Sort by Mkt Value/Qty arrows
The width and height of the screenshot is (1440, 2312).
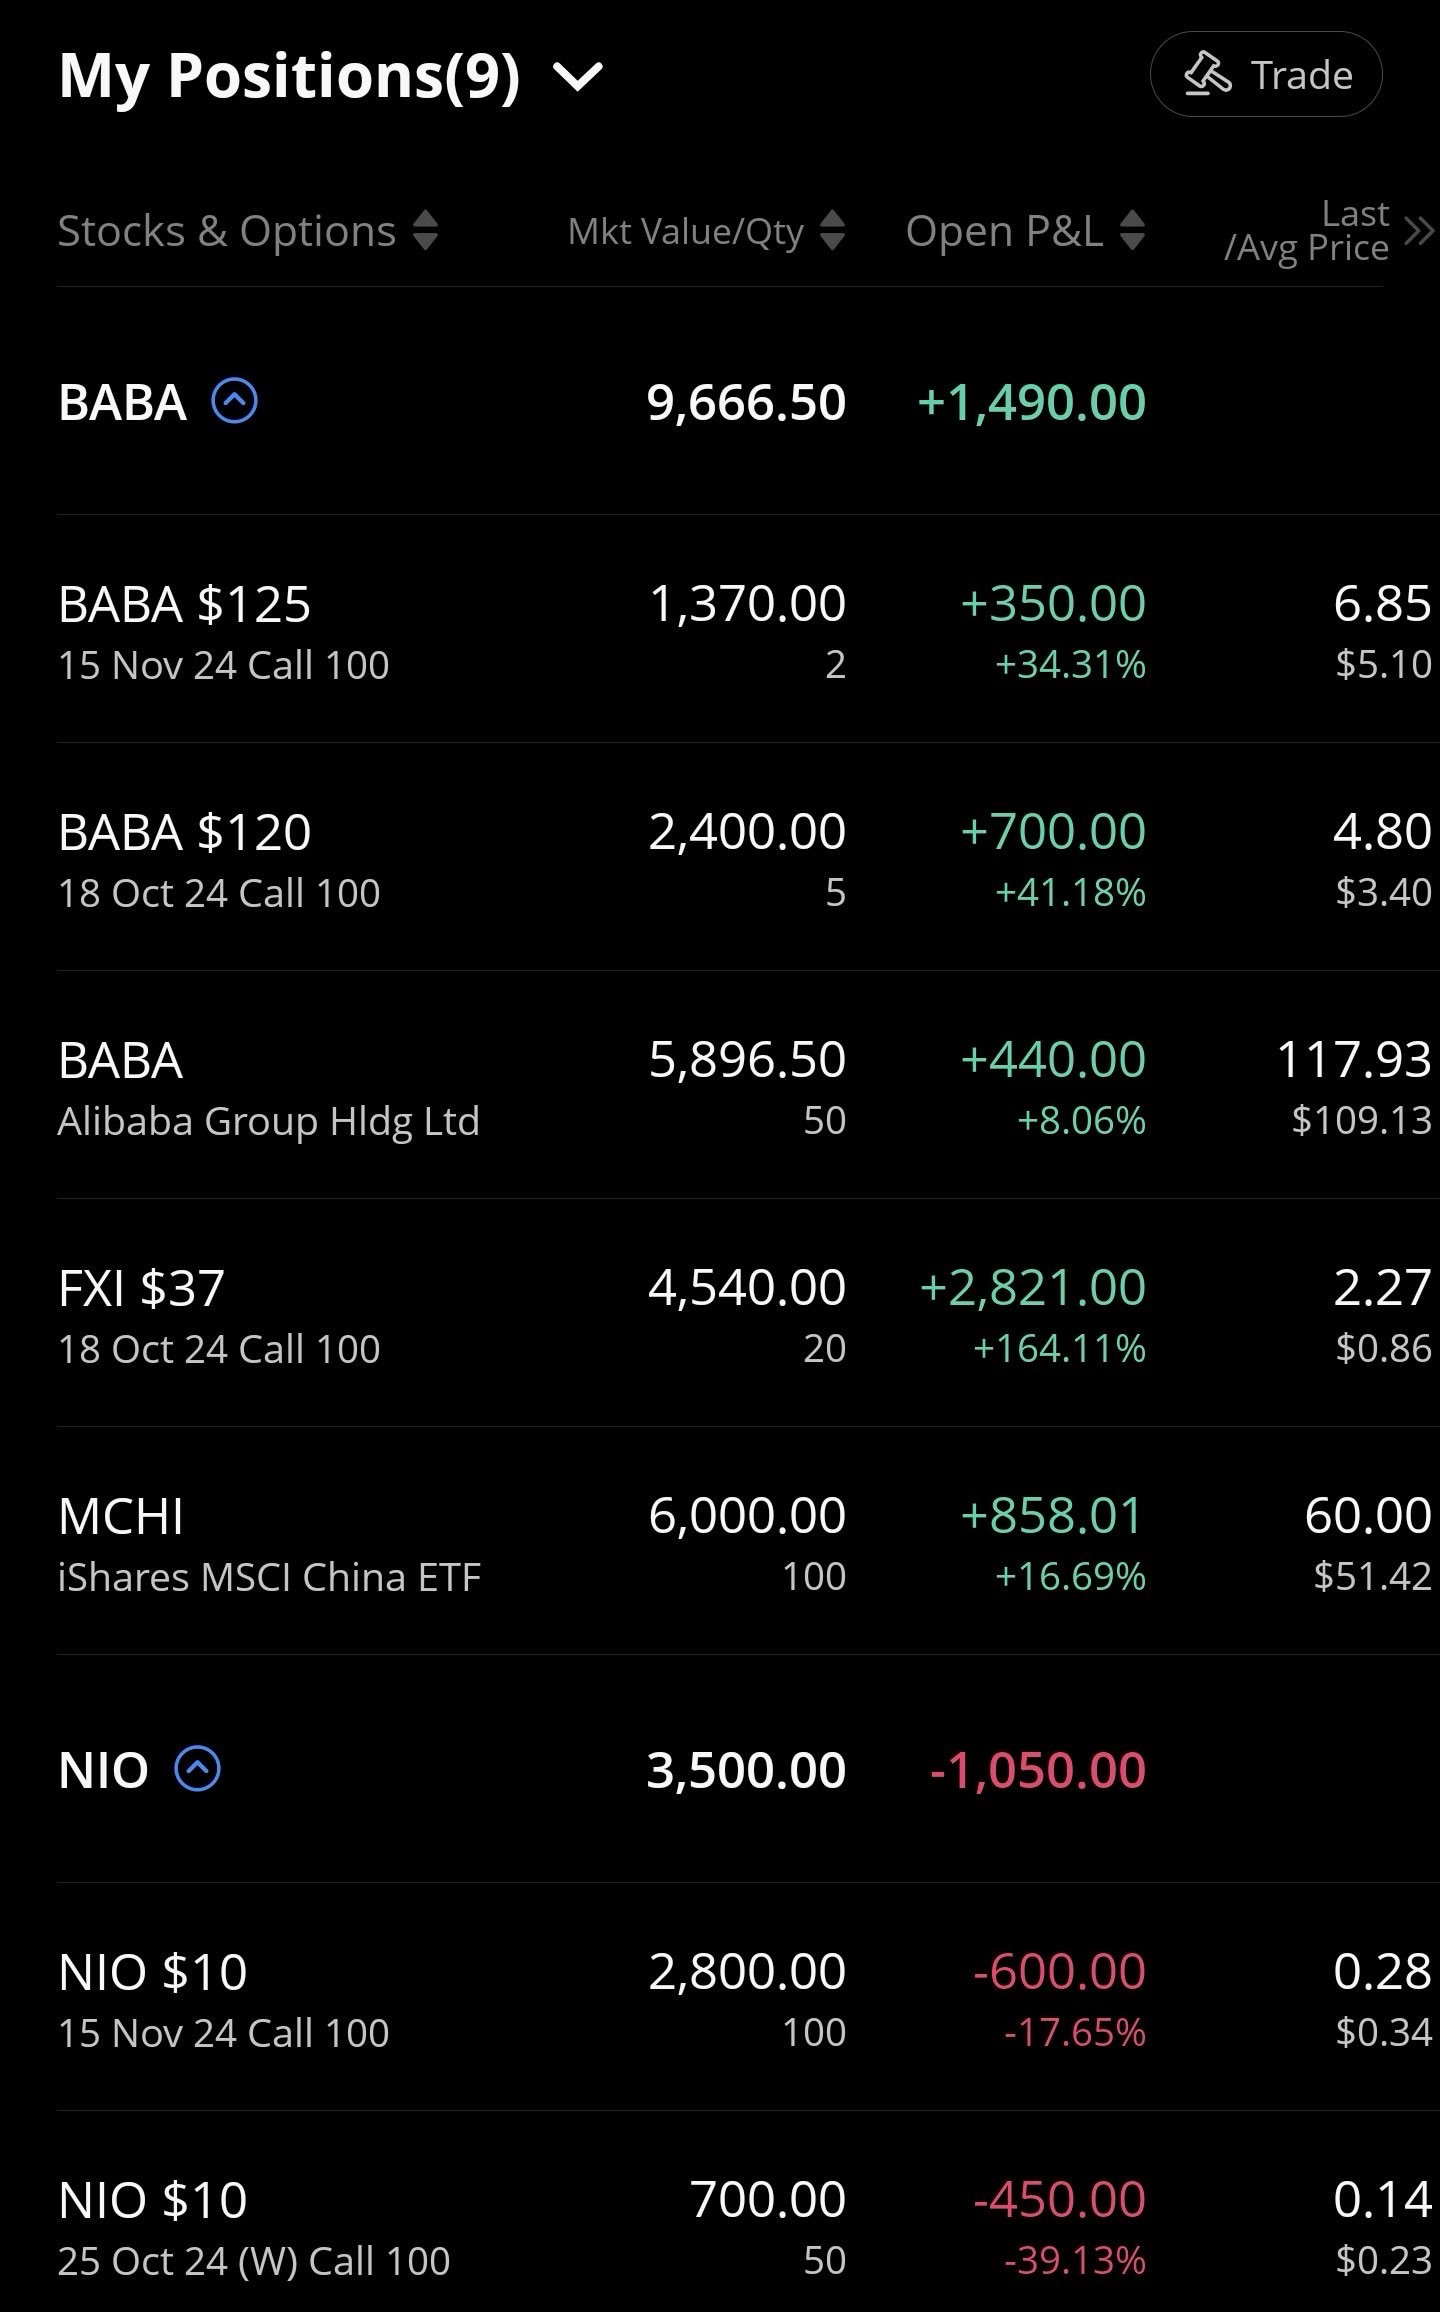point(832,230)
